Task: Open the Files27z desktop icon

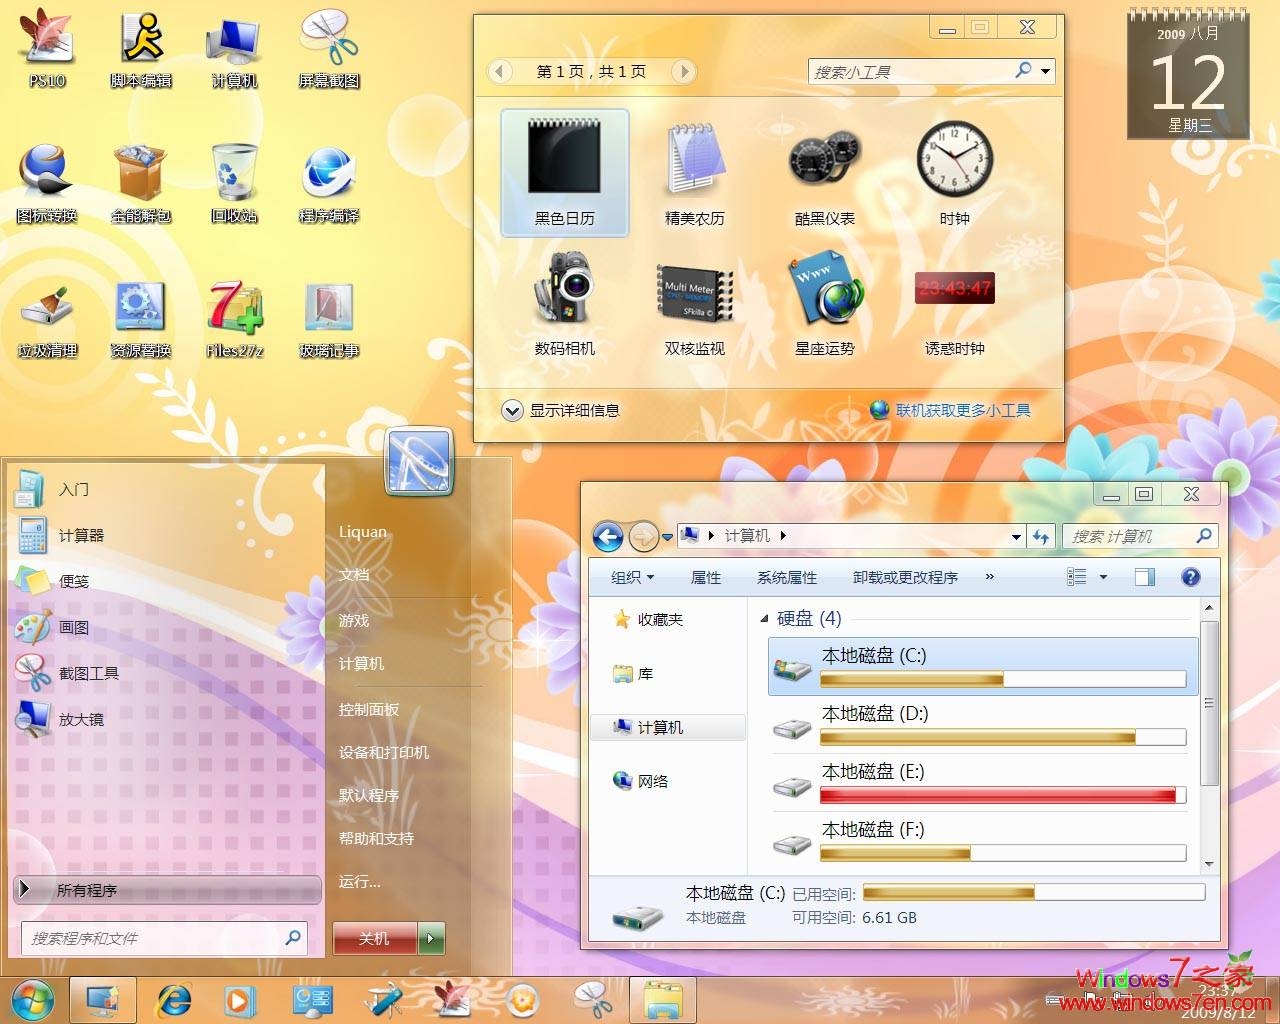Action: point(233,315)
